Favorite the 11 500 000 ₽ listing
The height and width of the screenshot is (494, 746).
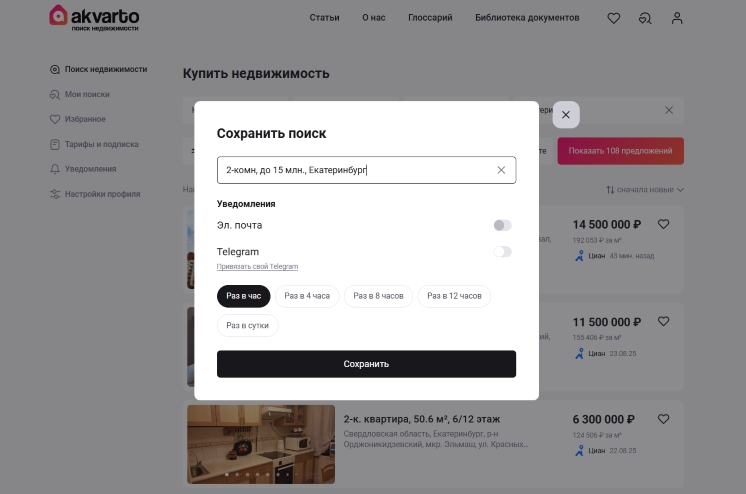click(x=663, y=322)
